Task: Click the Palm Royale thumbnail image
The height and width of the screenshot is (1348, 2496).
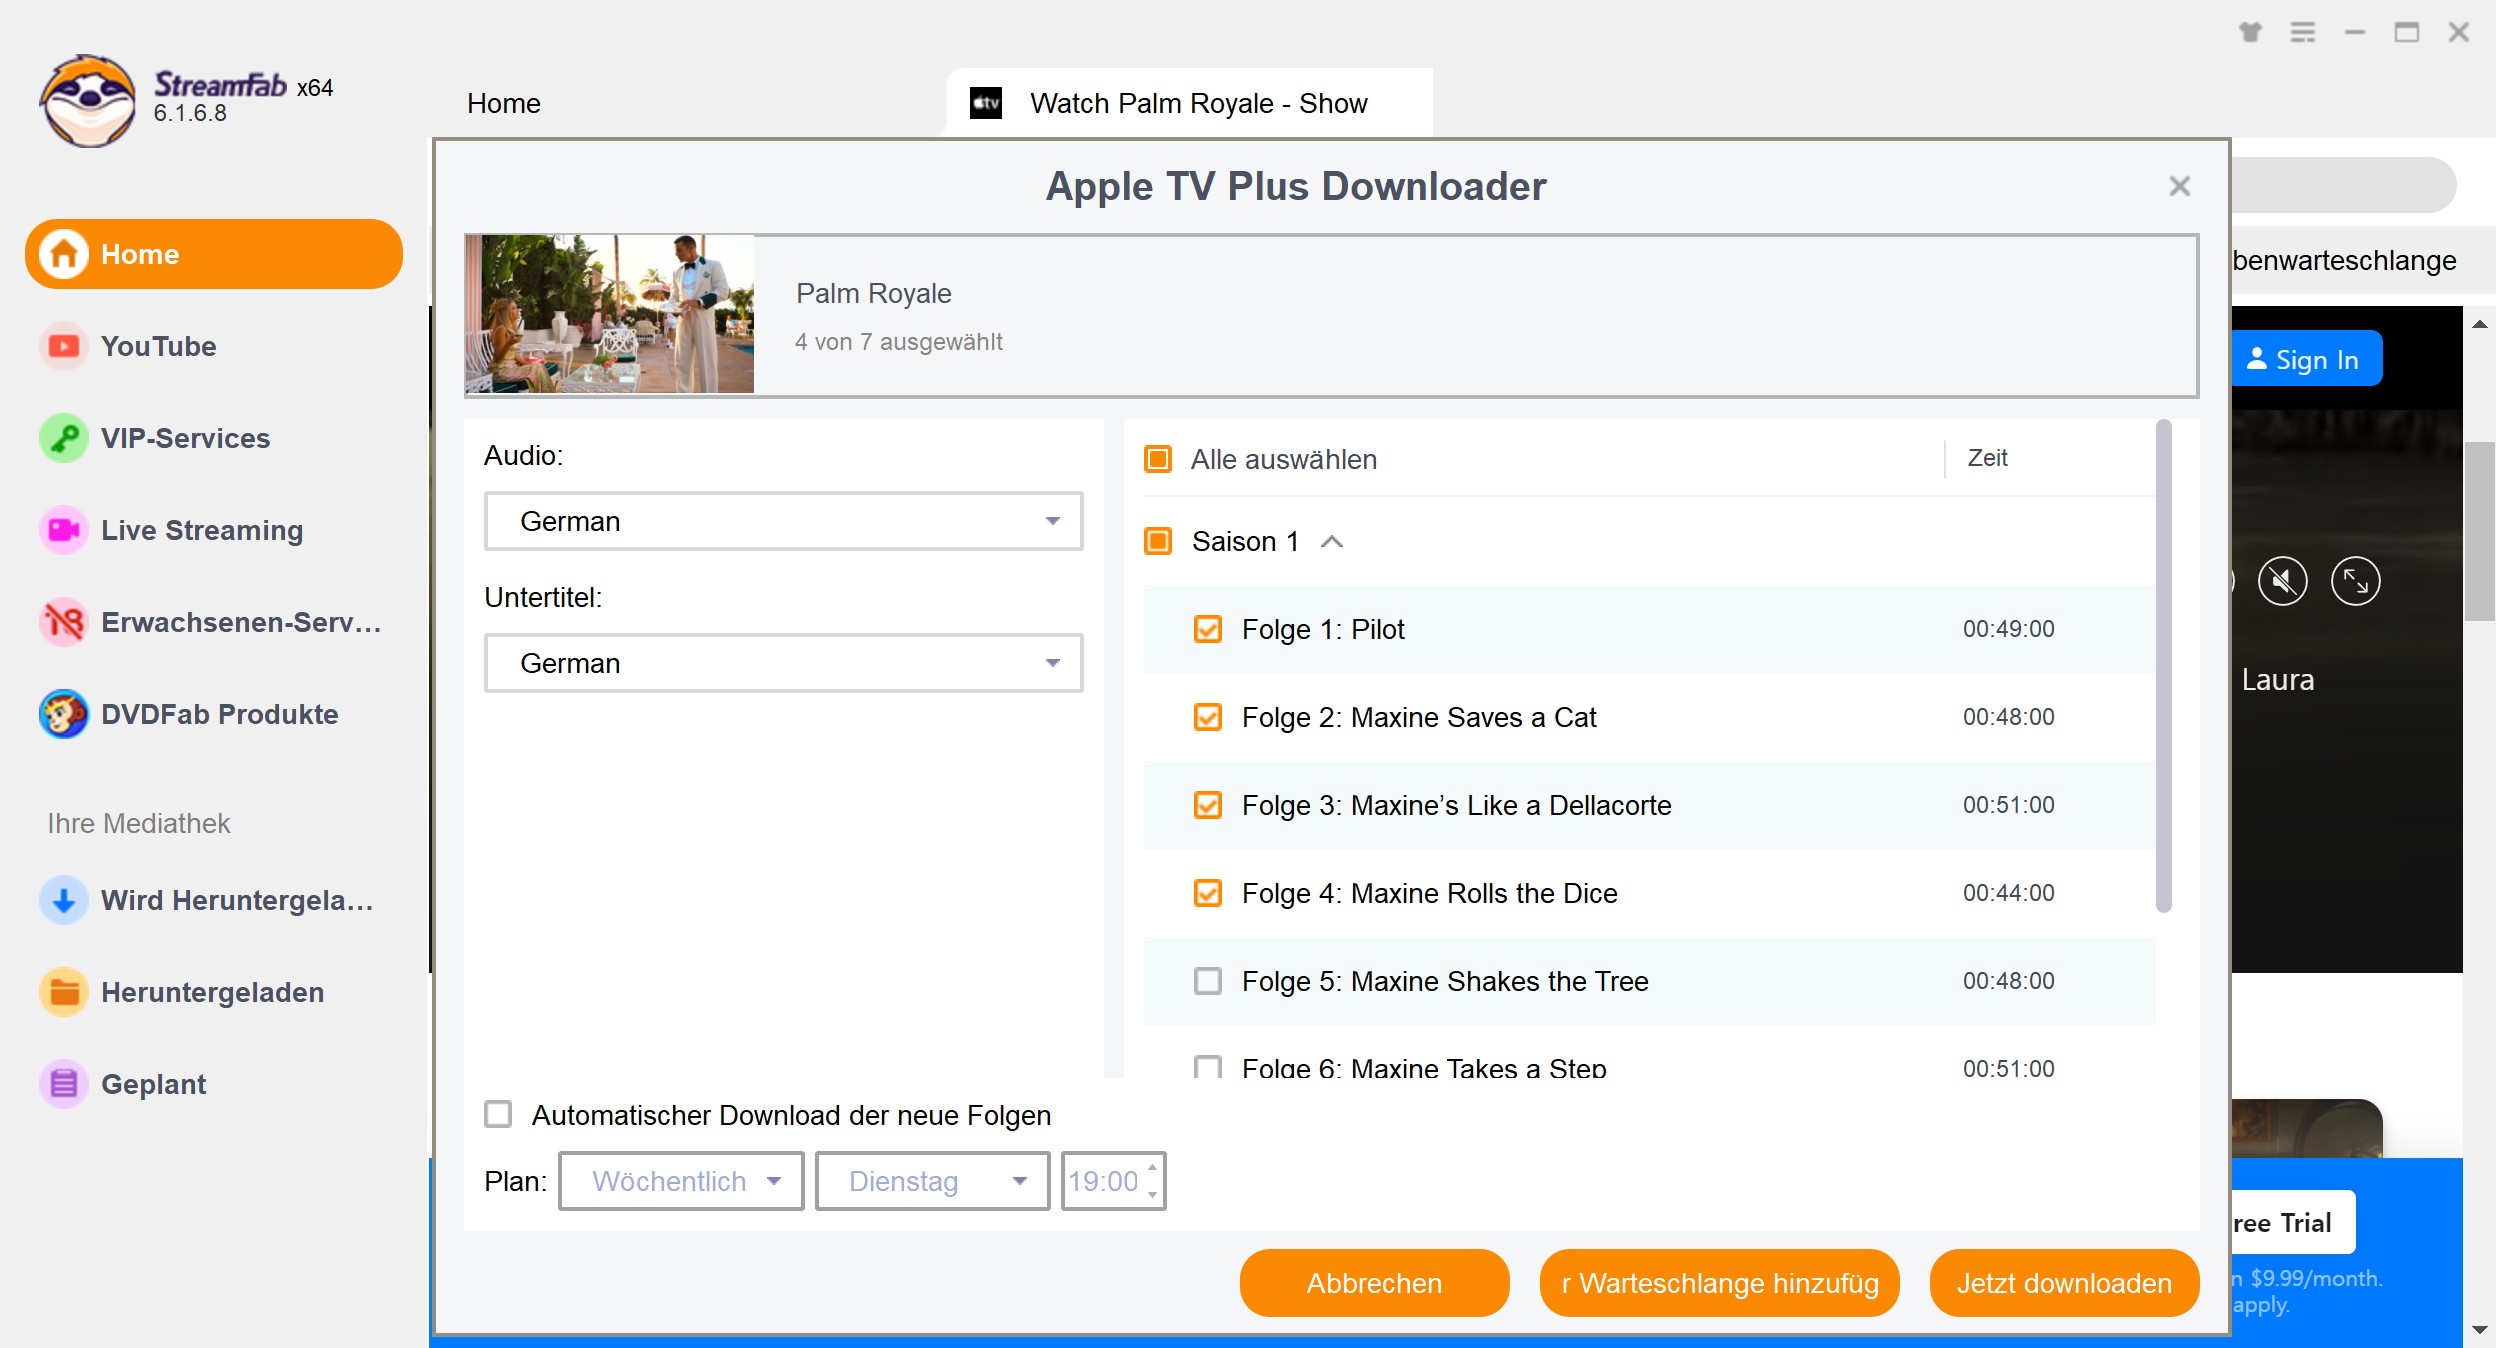Action: pyautogui.click(x=609, y=314)
